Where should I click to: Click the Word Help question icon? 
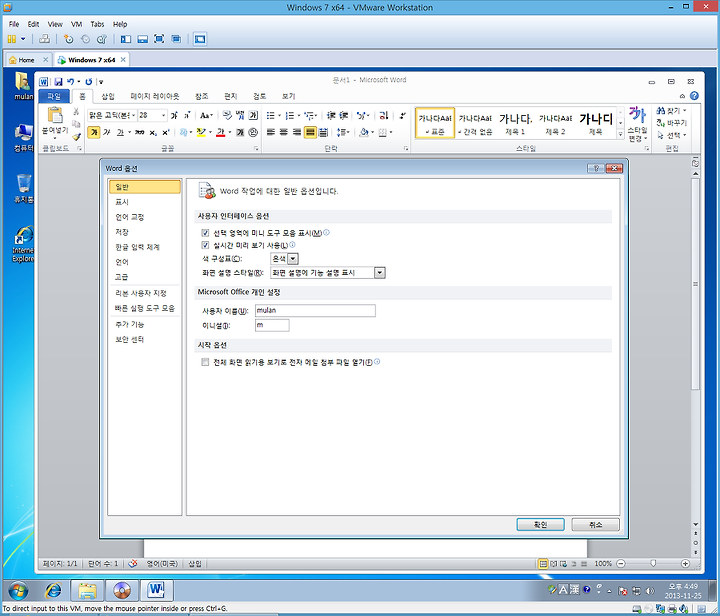tap(694, 96)
